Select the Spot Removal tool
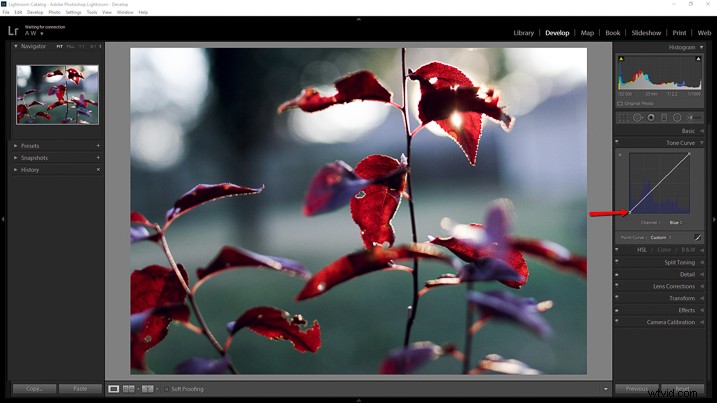Image resolution: width=717 pixels, height=403 pixels. point(637,118)
